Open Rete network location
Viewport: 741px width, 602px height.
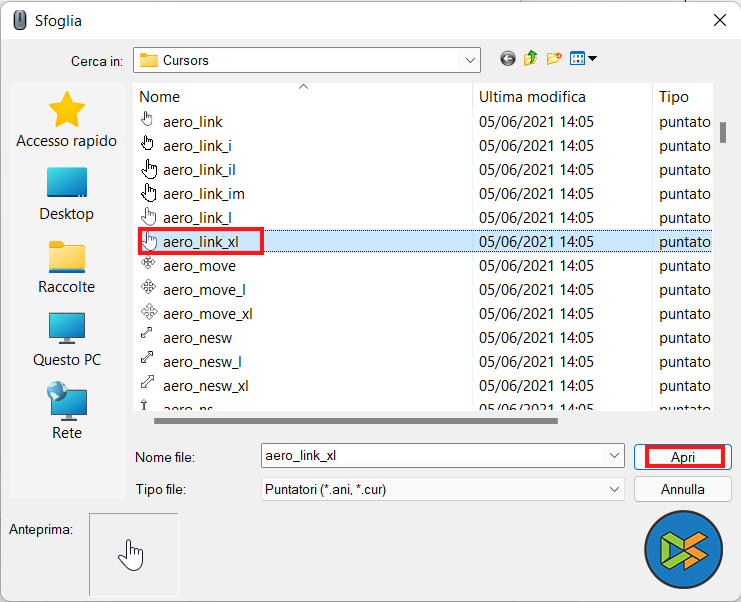click(x=66, y=412)
